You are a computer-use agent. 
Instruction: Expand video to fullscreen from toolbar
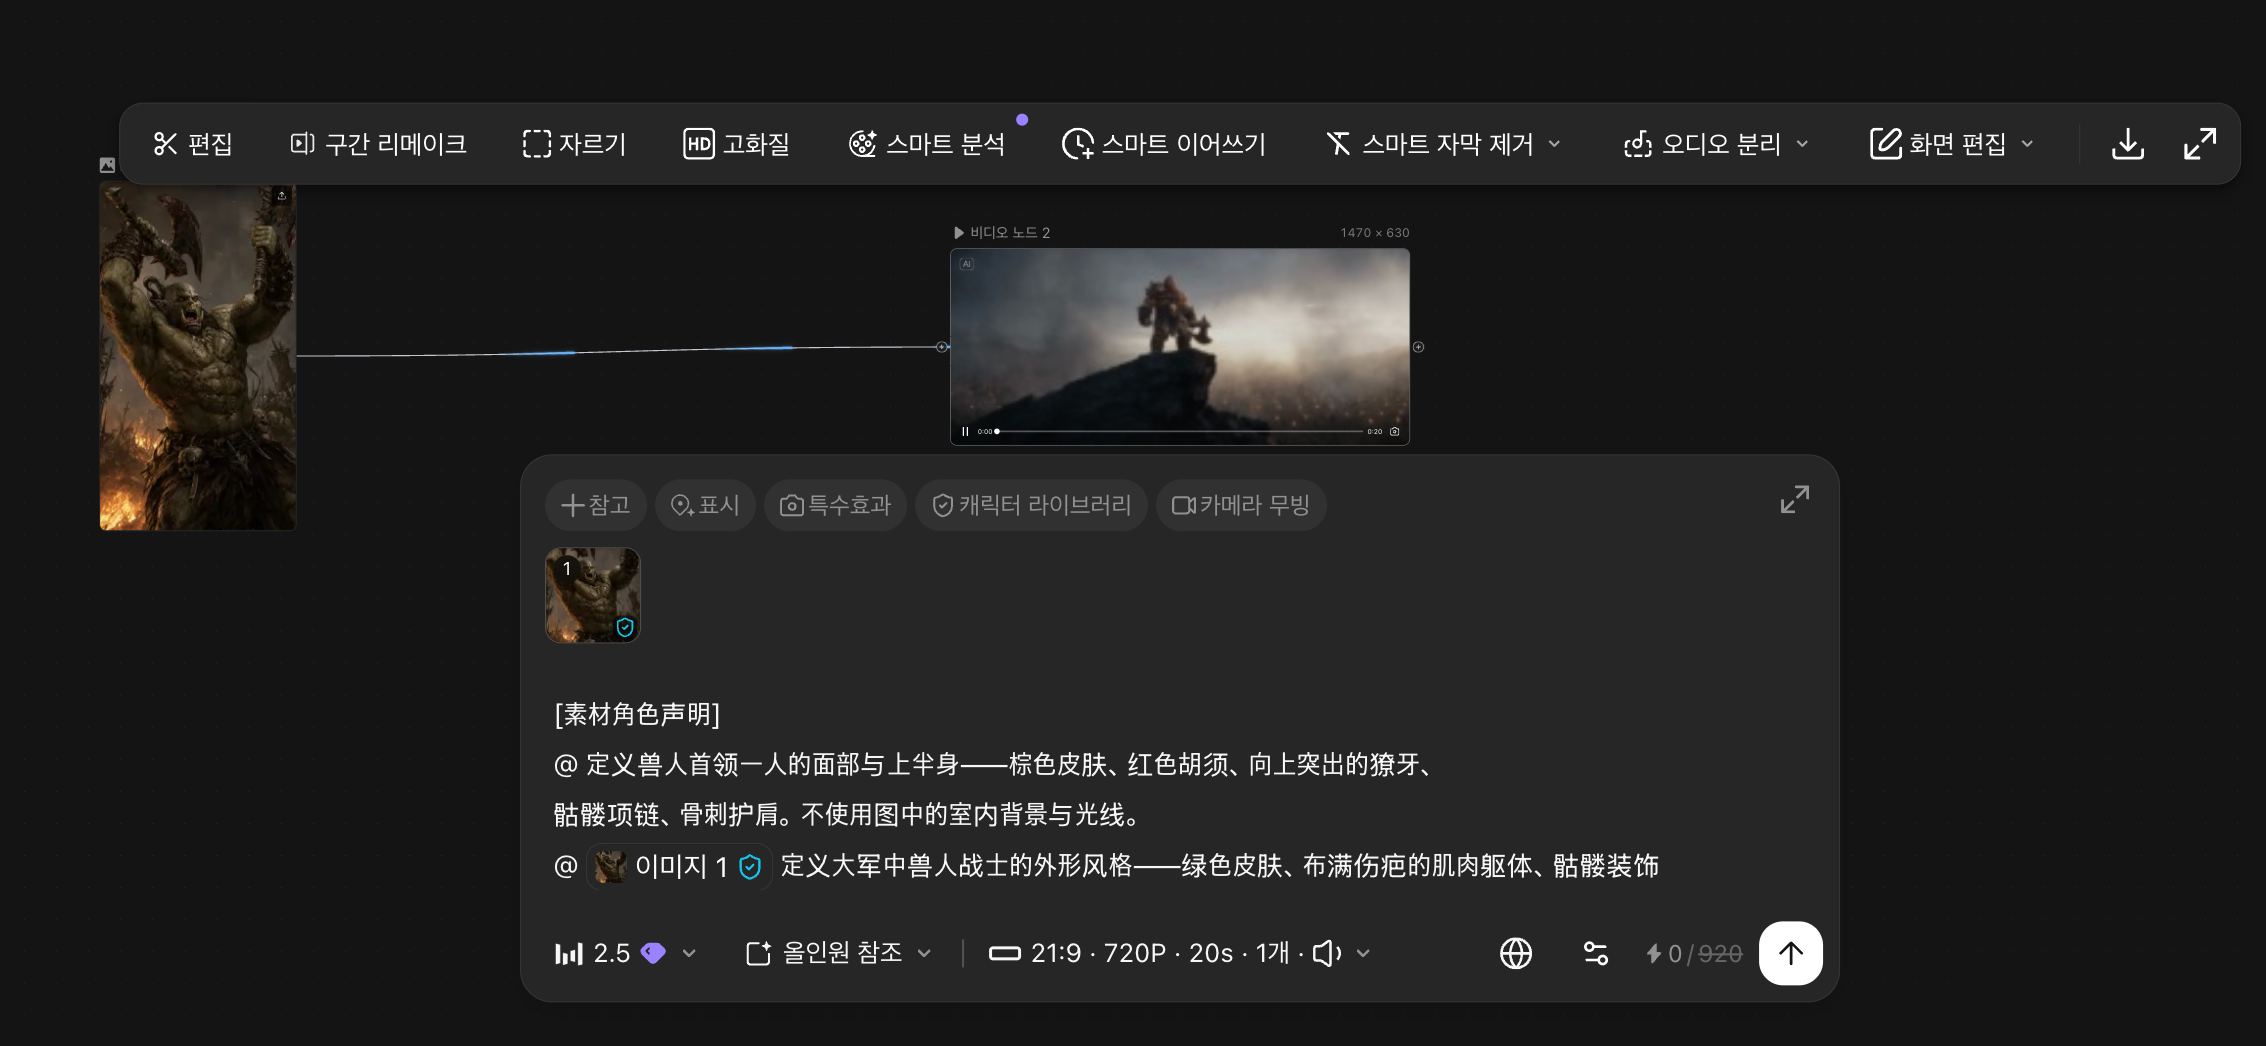pyautogui.click(x=2200, y=144)
